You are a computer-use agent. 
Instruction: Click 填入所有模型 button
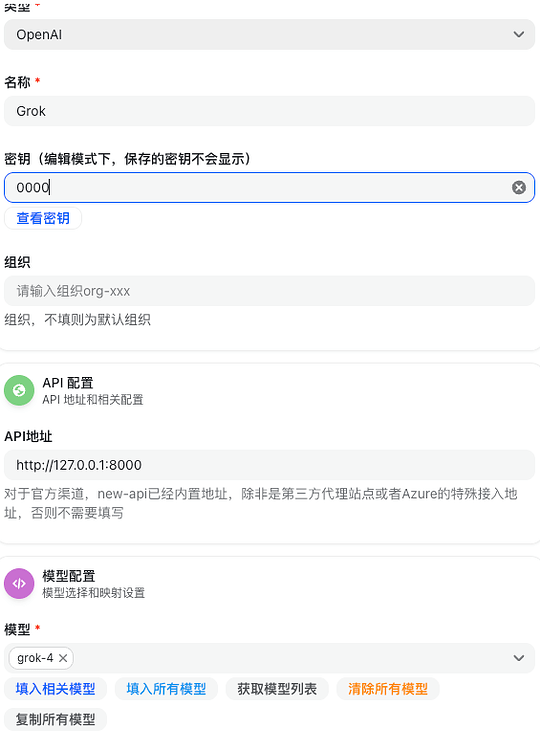166,689
